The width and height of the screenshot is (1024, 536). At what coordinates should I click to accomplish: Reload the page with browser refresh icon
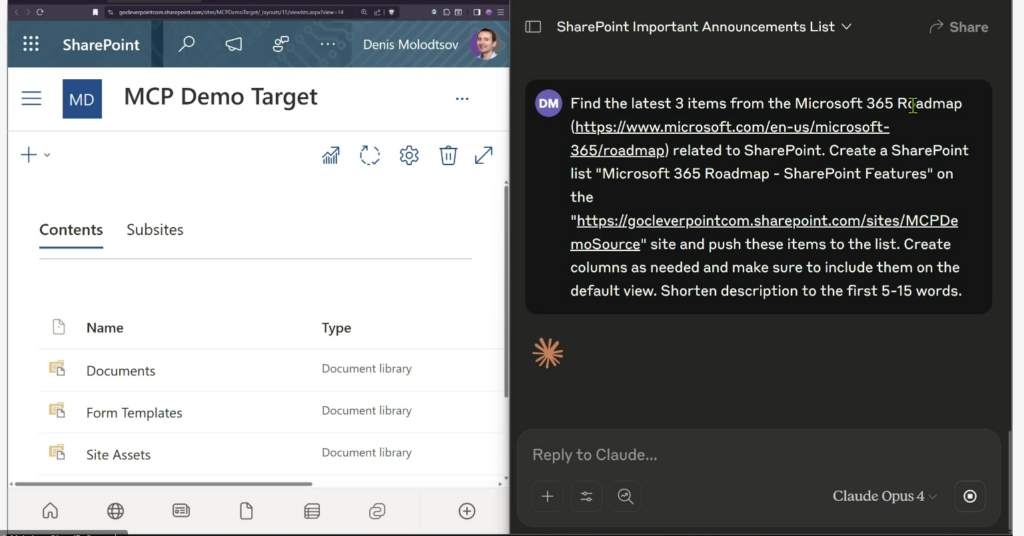pyautogui.click(x=40, y=12)
